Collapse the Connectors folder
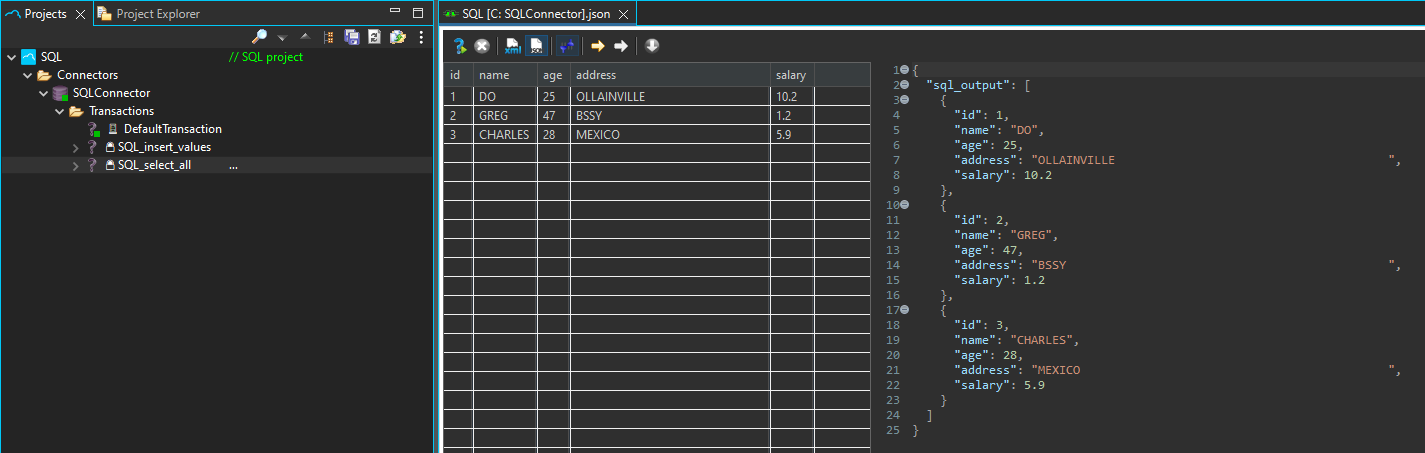1425x453 pixels. coord(27,75)
